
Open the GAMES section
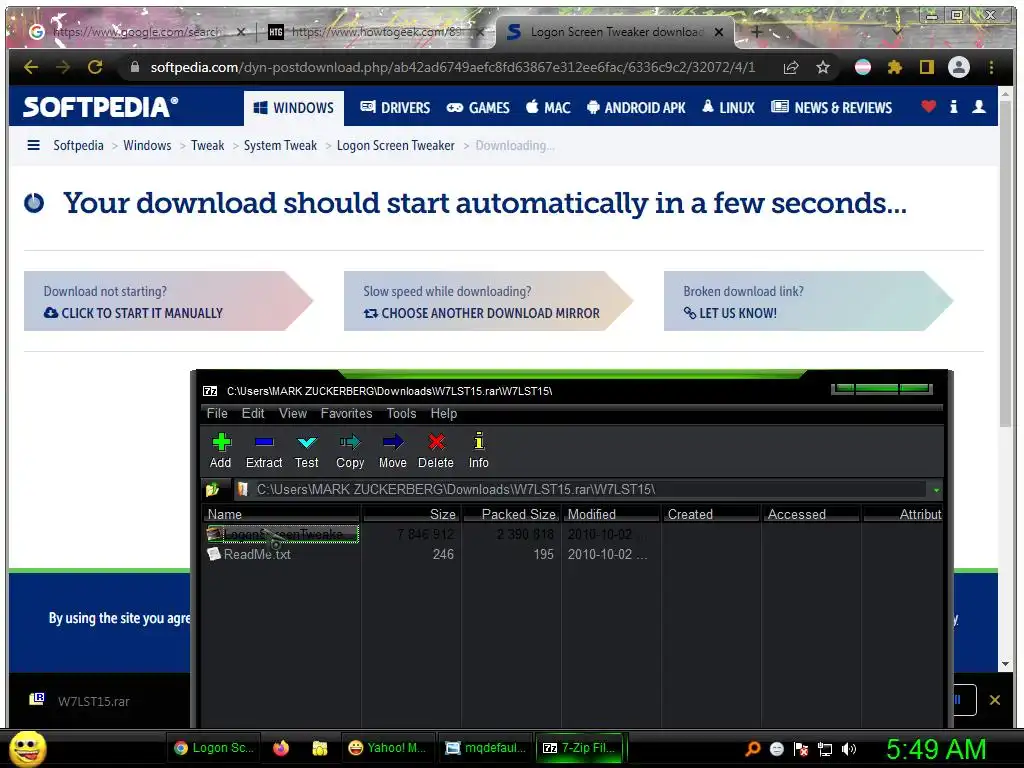point(478,108)
